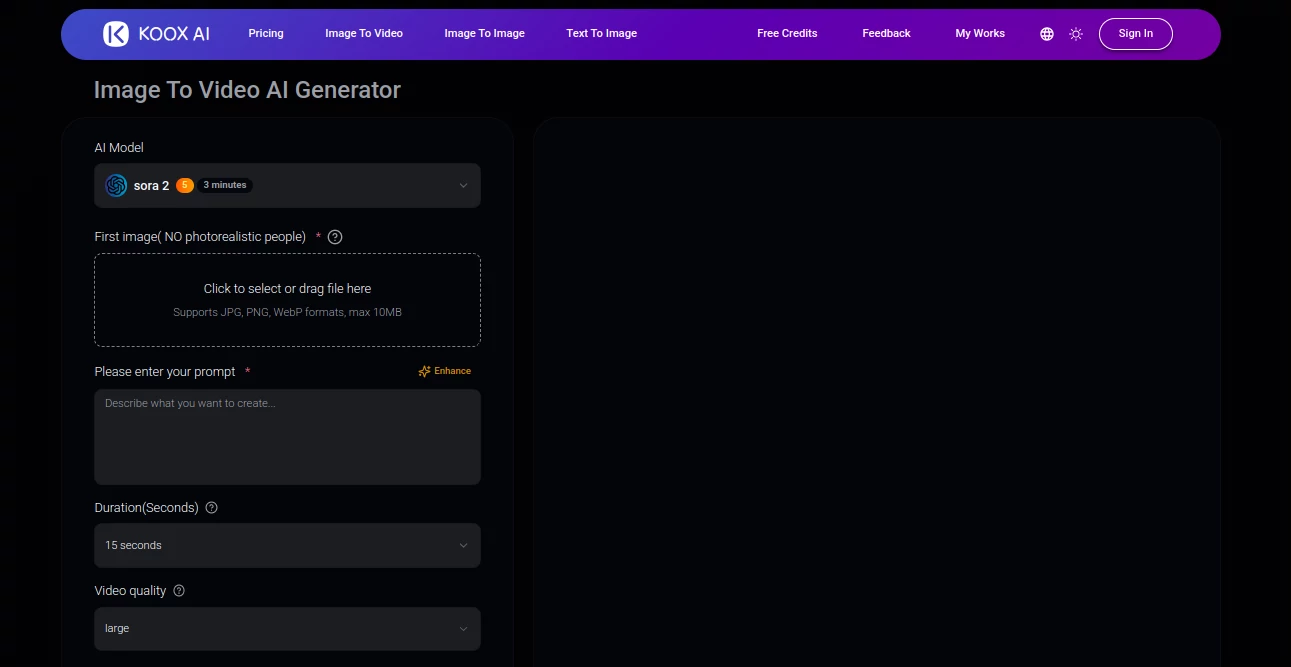Click the Video quality help icon
This screenshot has width=1291, height=667.
click(179, 590)
